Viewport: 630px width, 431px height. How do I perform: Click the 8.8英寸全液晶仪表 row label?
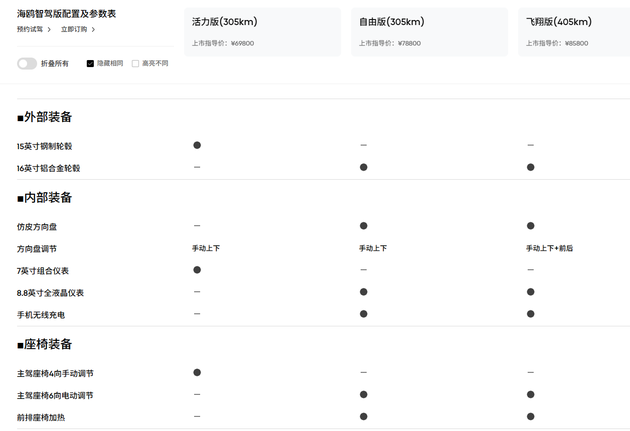click(50, 292)
